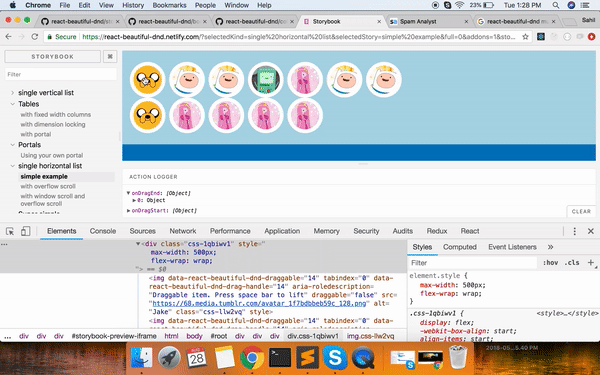Open the Event Listeners tab

[x=512, y=247]
